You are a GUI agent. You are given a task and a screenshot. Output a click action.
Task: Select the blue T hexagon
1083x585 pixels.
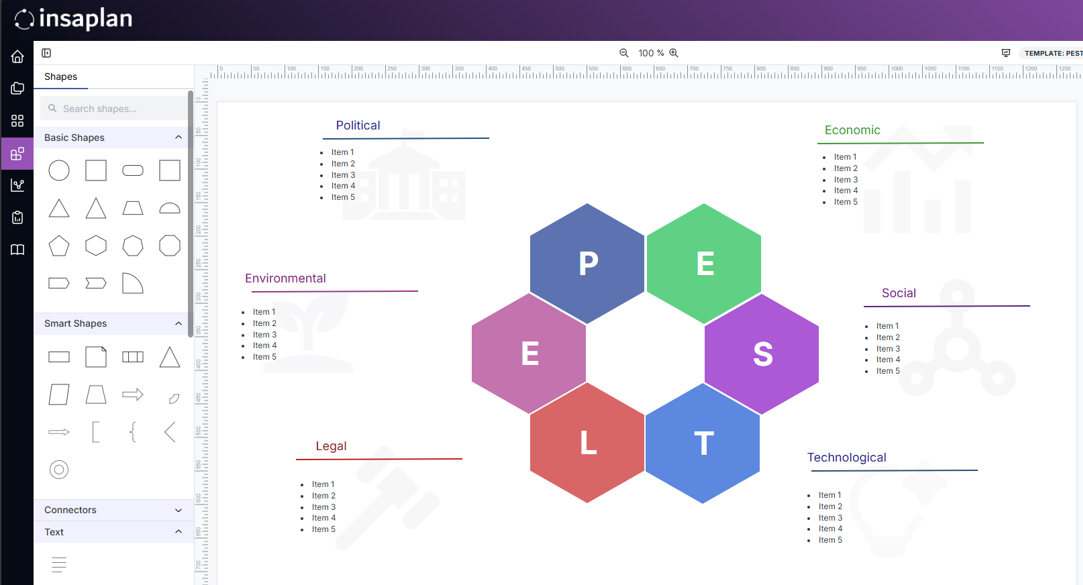tap(703, 443)
